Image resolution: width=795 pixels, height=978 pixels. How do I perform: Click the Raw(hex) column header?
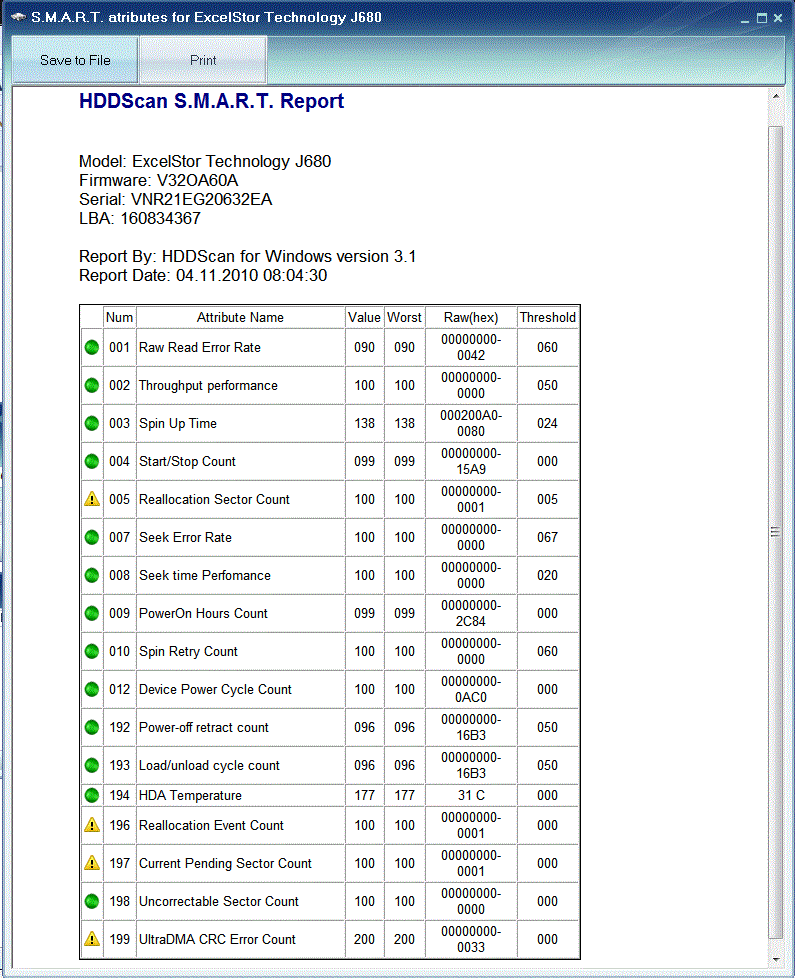(471, 317)
